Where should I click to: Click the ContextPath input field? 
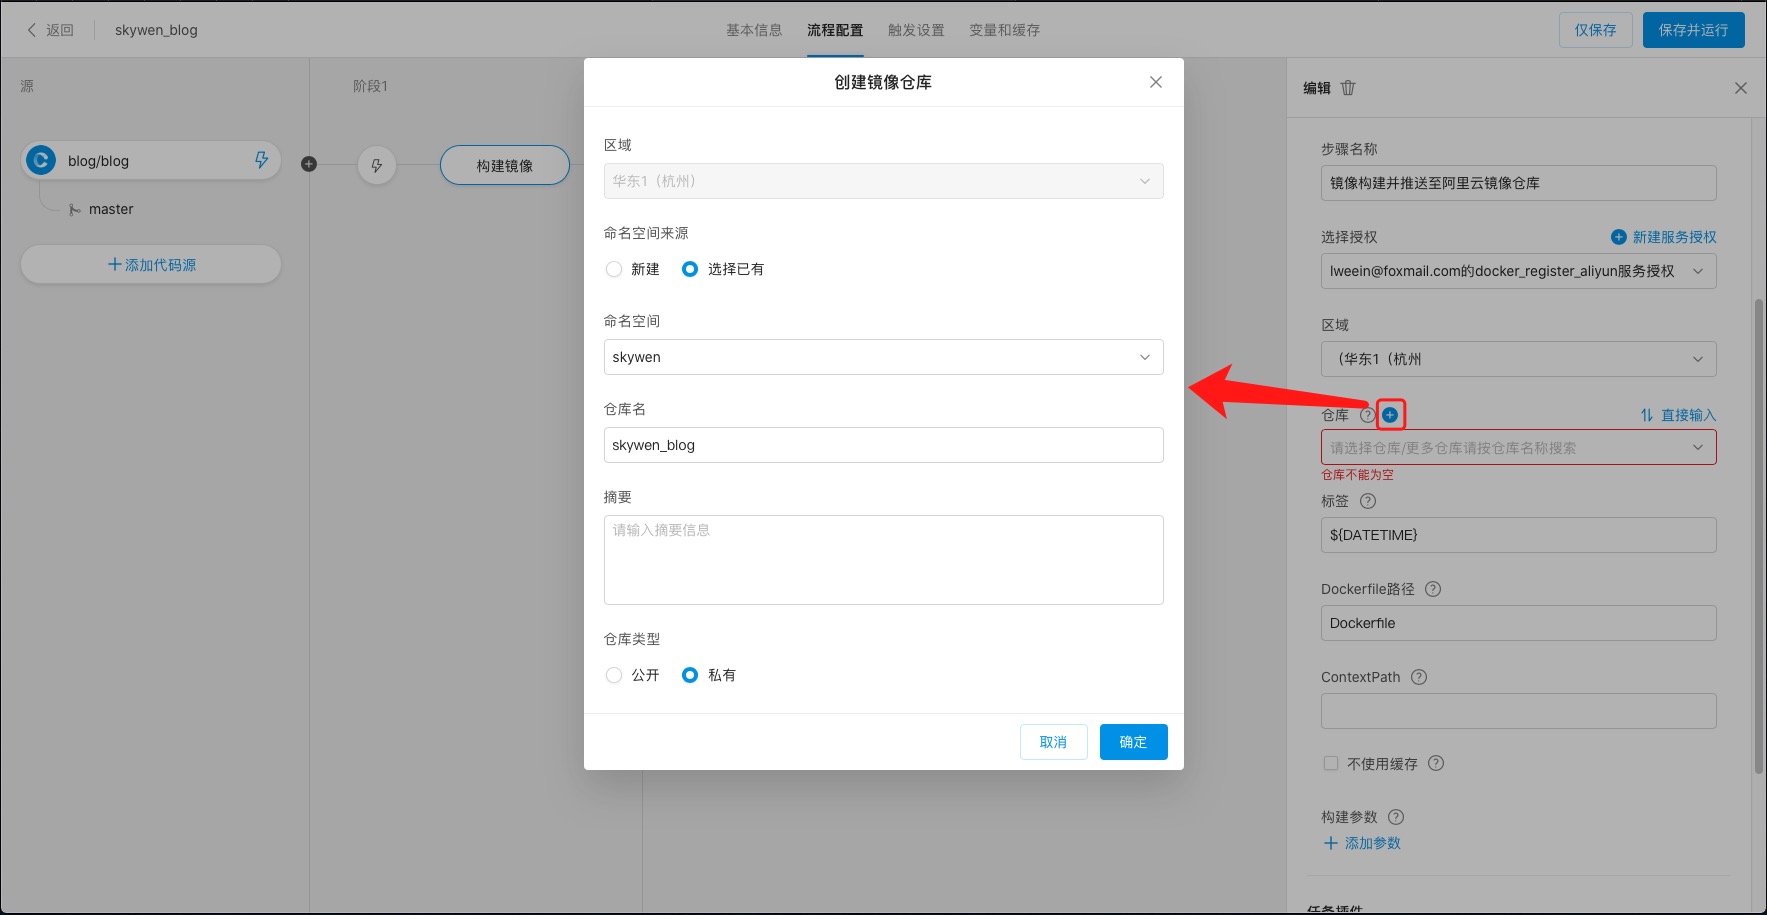1519,711
